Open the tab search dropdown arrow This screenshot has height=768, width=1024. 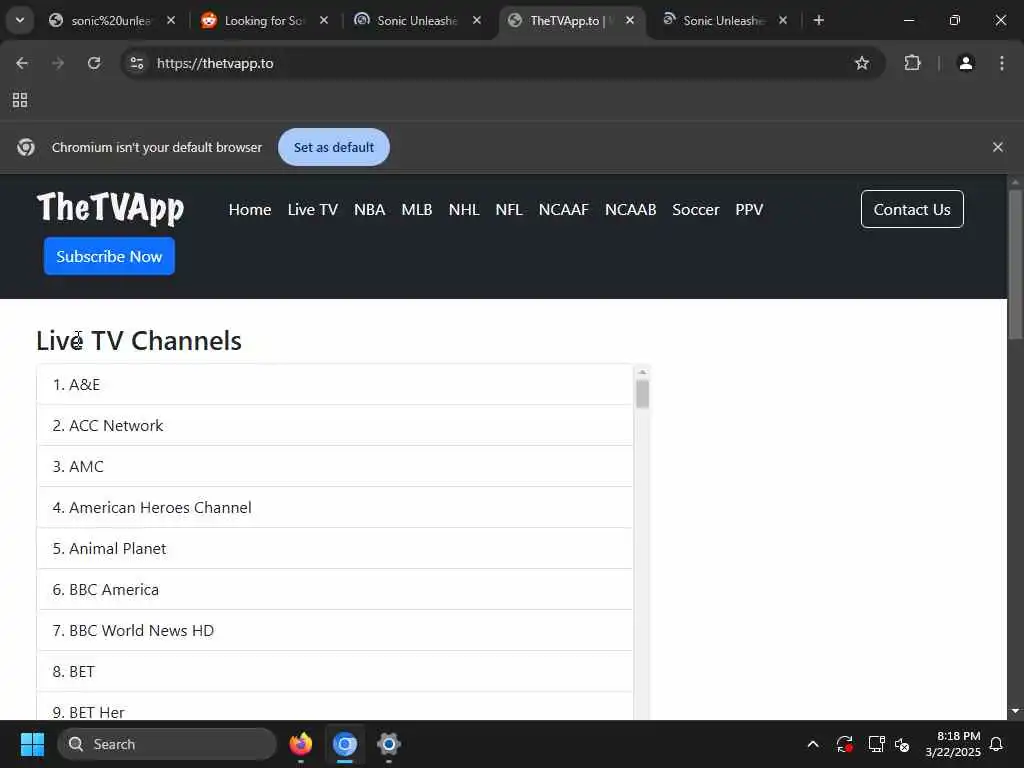20,20
